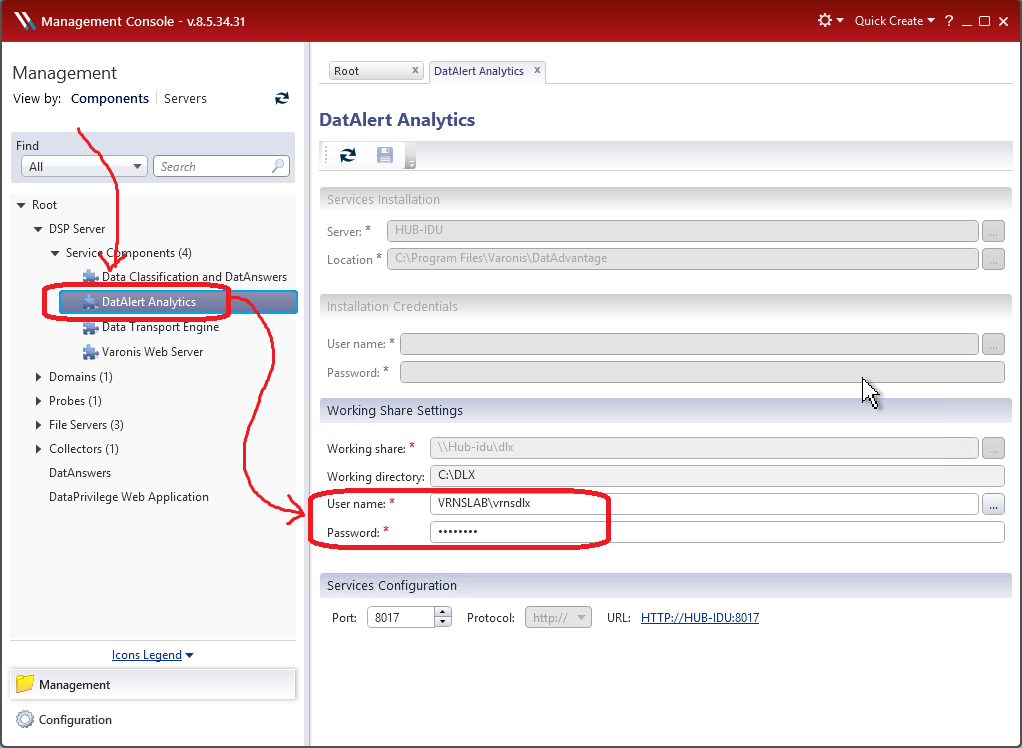1022x748 pixels.
Task: Expand the Domains (1) node
Action: [38, 377]
